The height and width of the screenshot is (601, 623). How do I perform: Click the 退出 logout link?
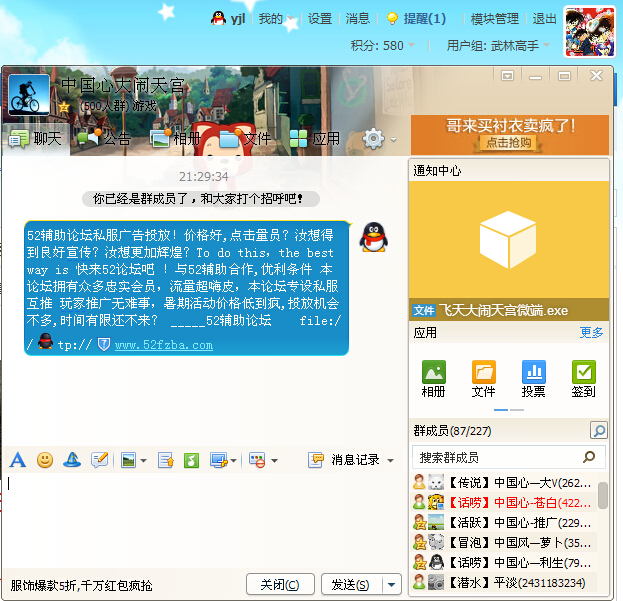544,19
